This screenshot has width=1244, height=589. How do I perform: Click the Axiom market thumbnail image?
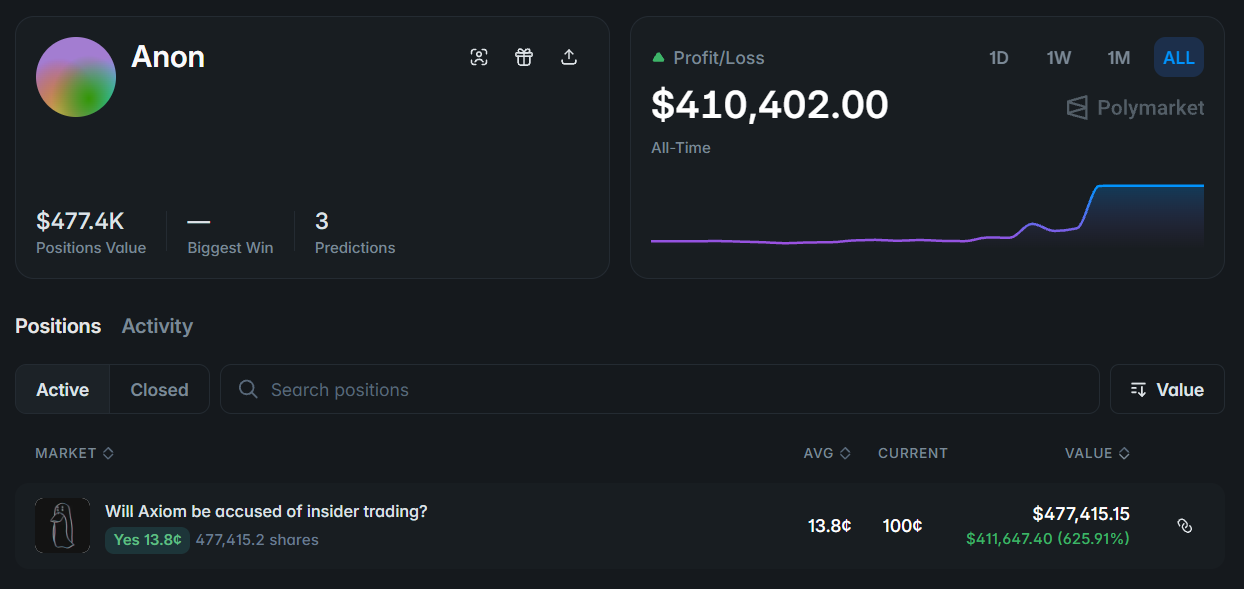tap(62, 525)
